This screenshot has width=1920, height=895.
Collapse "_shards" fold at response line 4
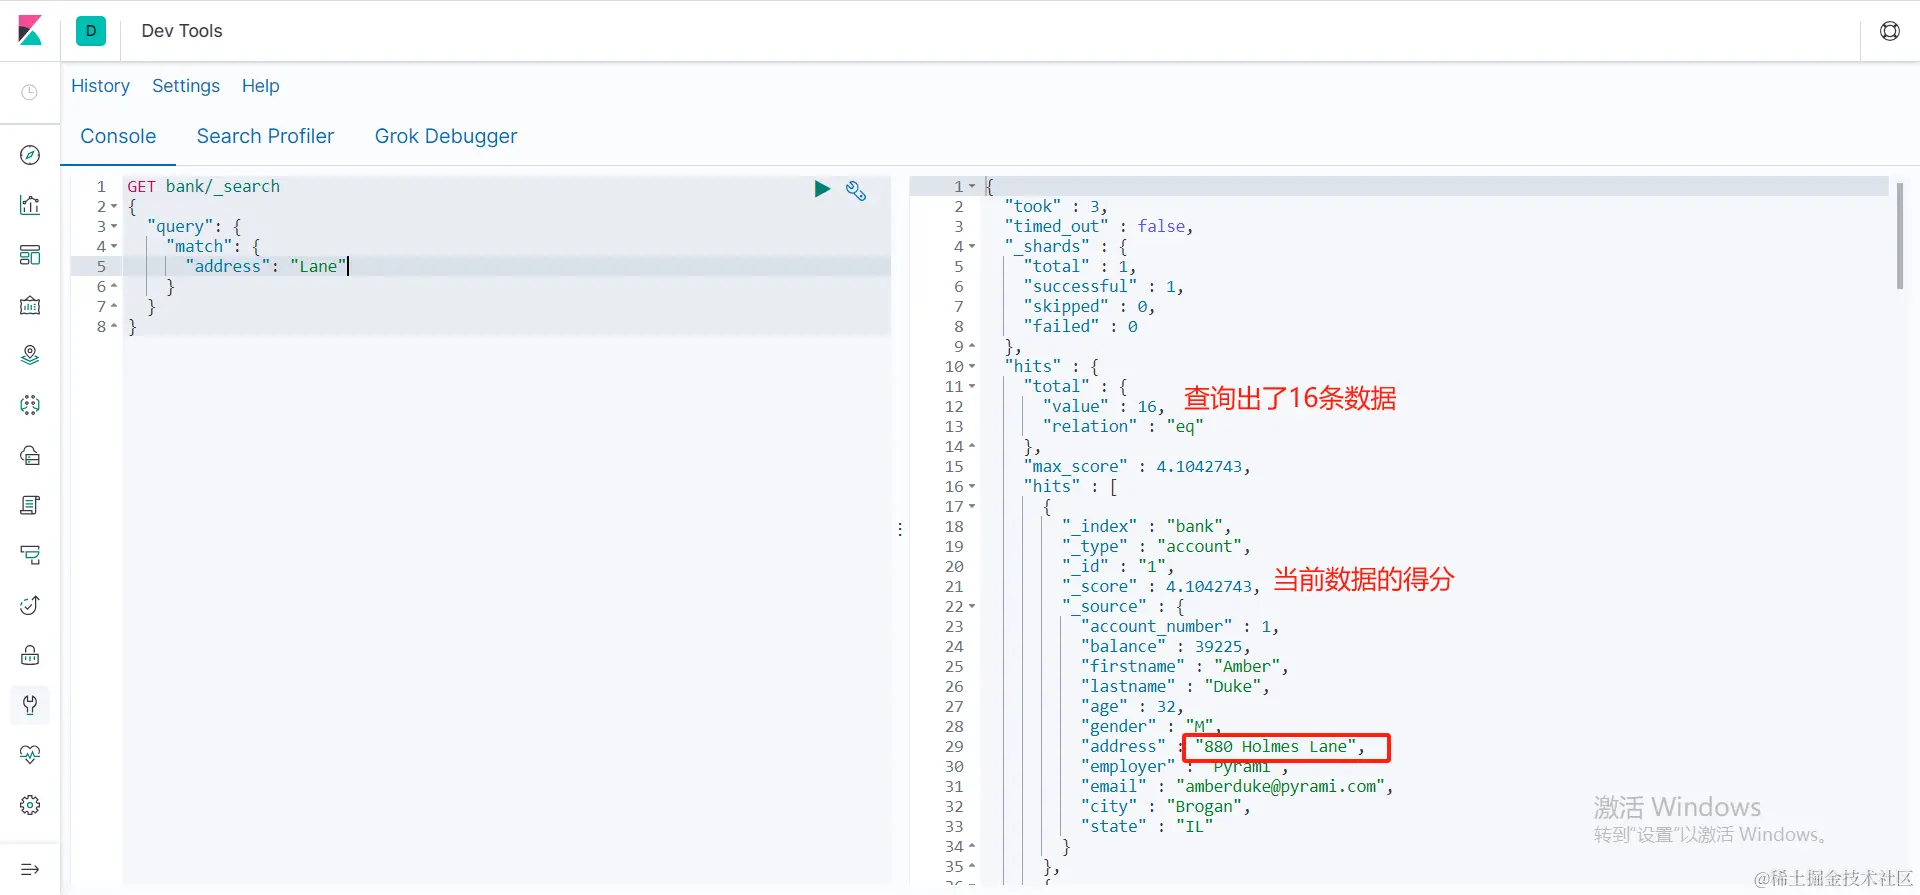pos(972,247)
